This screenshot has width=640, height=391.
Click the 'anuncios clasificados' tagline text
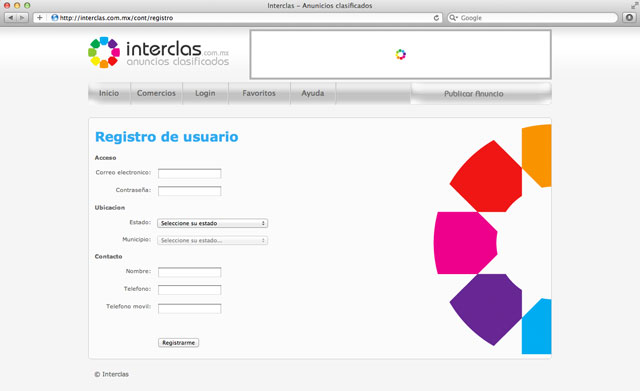178,62
